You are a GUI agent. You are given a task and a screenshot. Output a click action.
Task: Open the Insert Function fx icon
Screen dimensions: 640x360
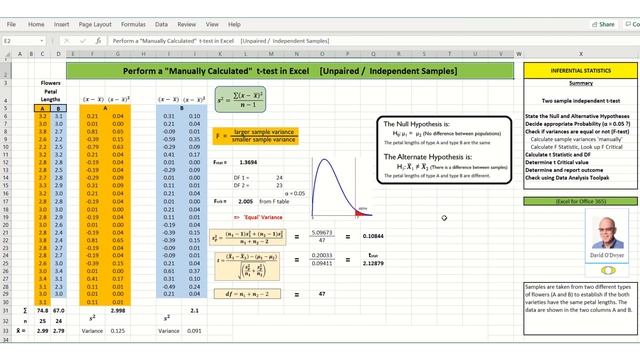pos(98,41)
